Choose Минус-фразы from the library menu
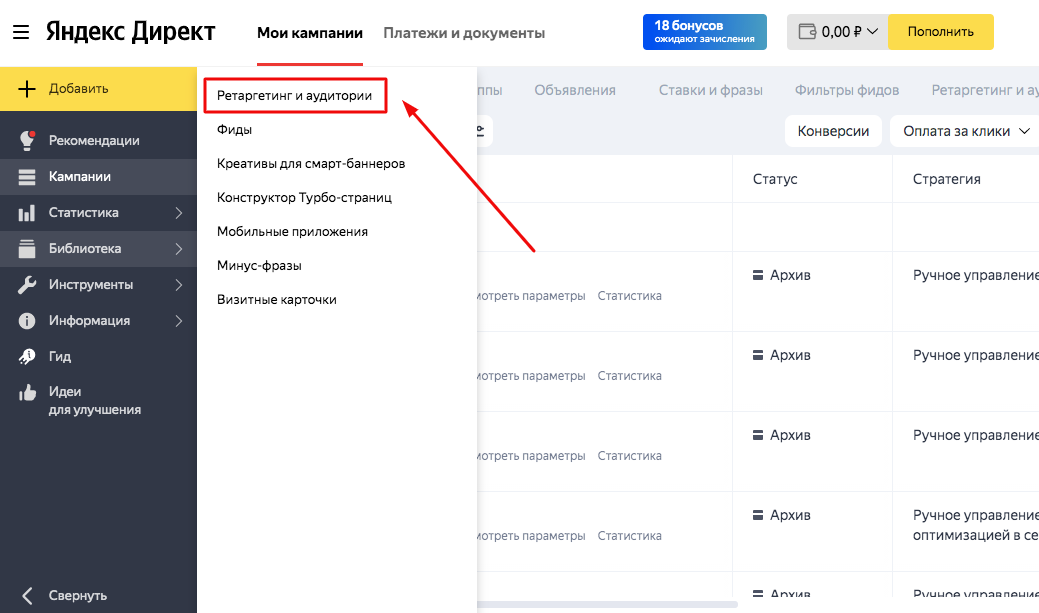 tap(259, 266)
